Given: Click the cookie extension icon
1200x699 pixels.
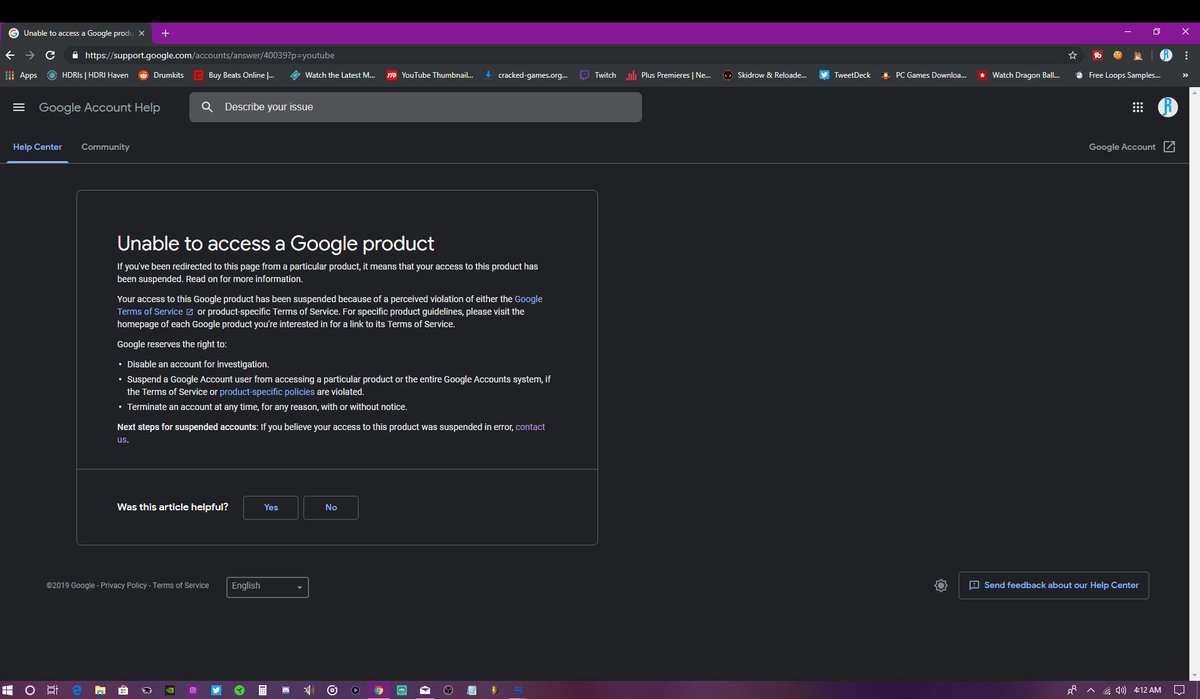Looking at the screenshot, I should click(x=1117, y=55).
